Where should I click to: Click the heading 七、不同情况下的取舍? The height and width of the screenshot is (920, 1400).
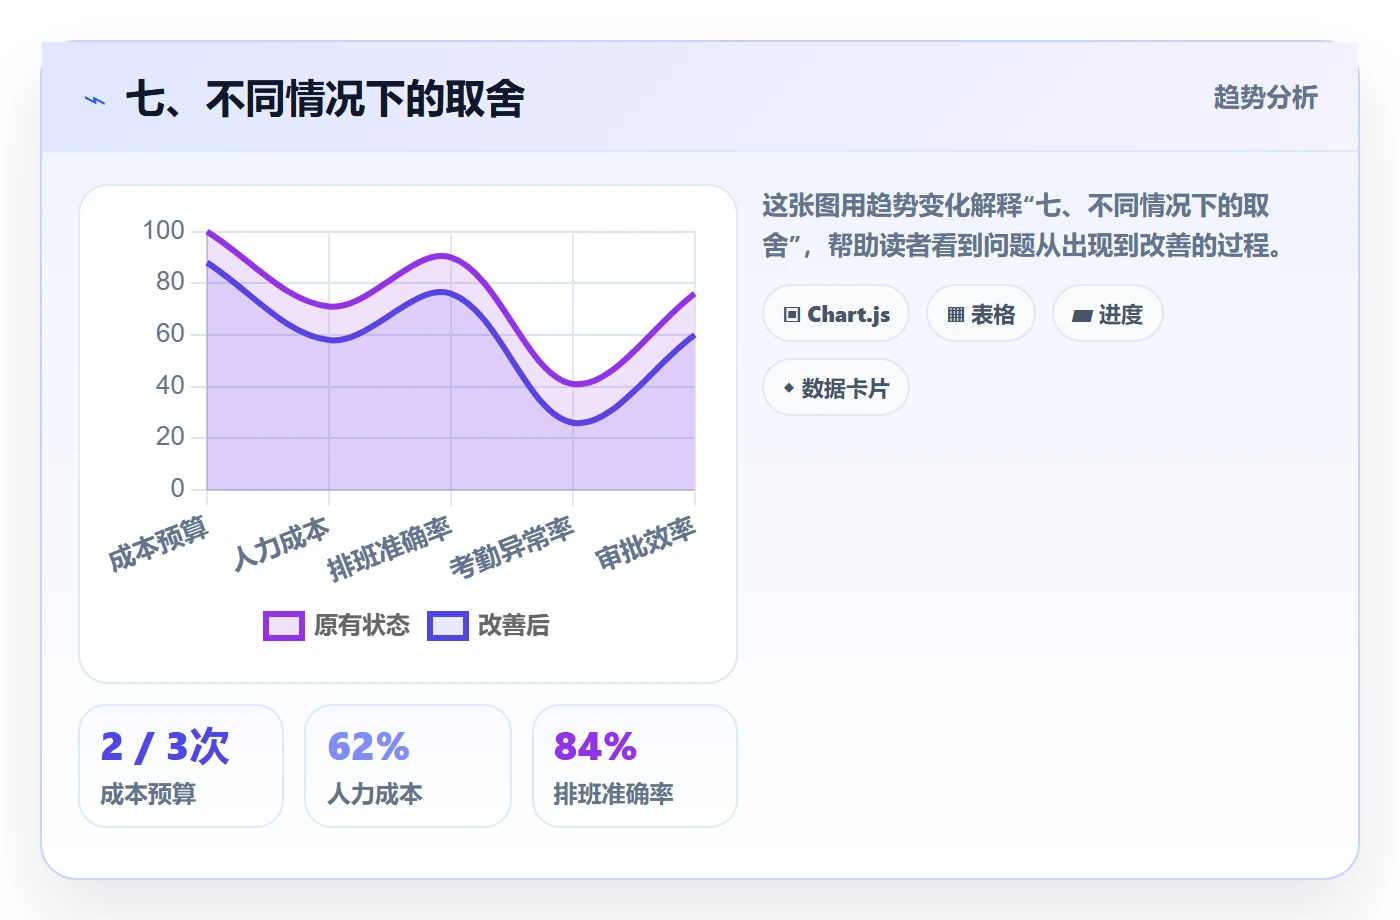click(325, 99)
